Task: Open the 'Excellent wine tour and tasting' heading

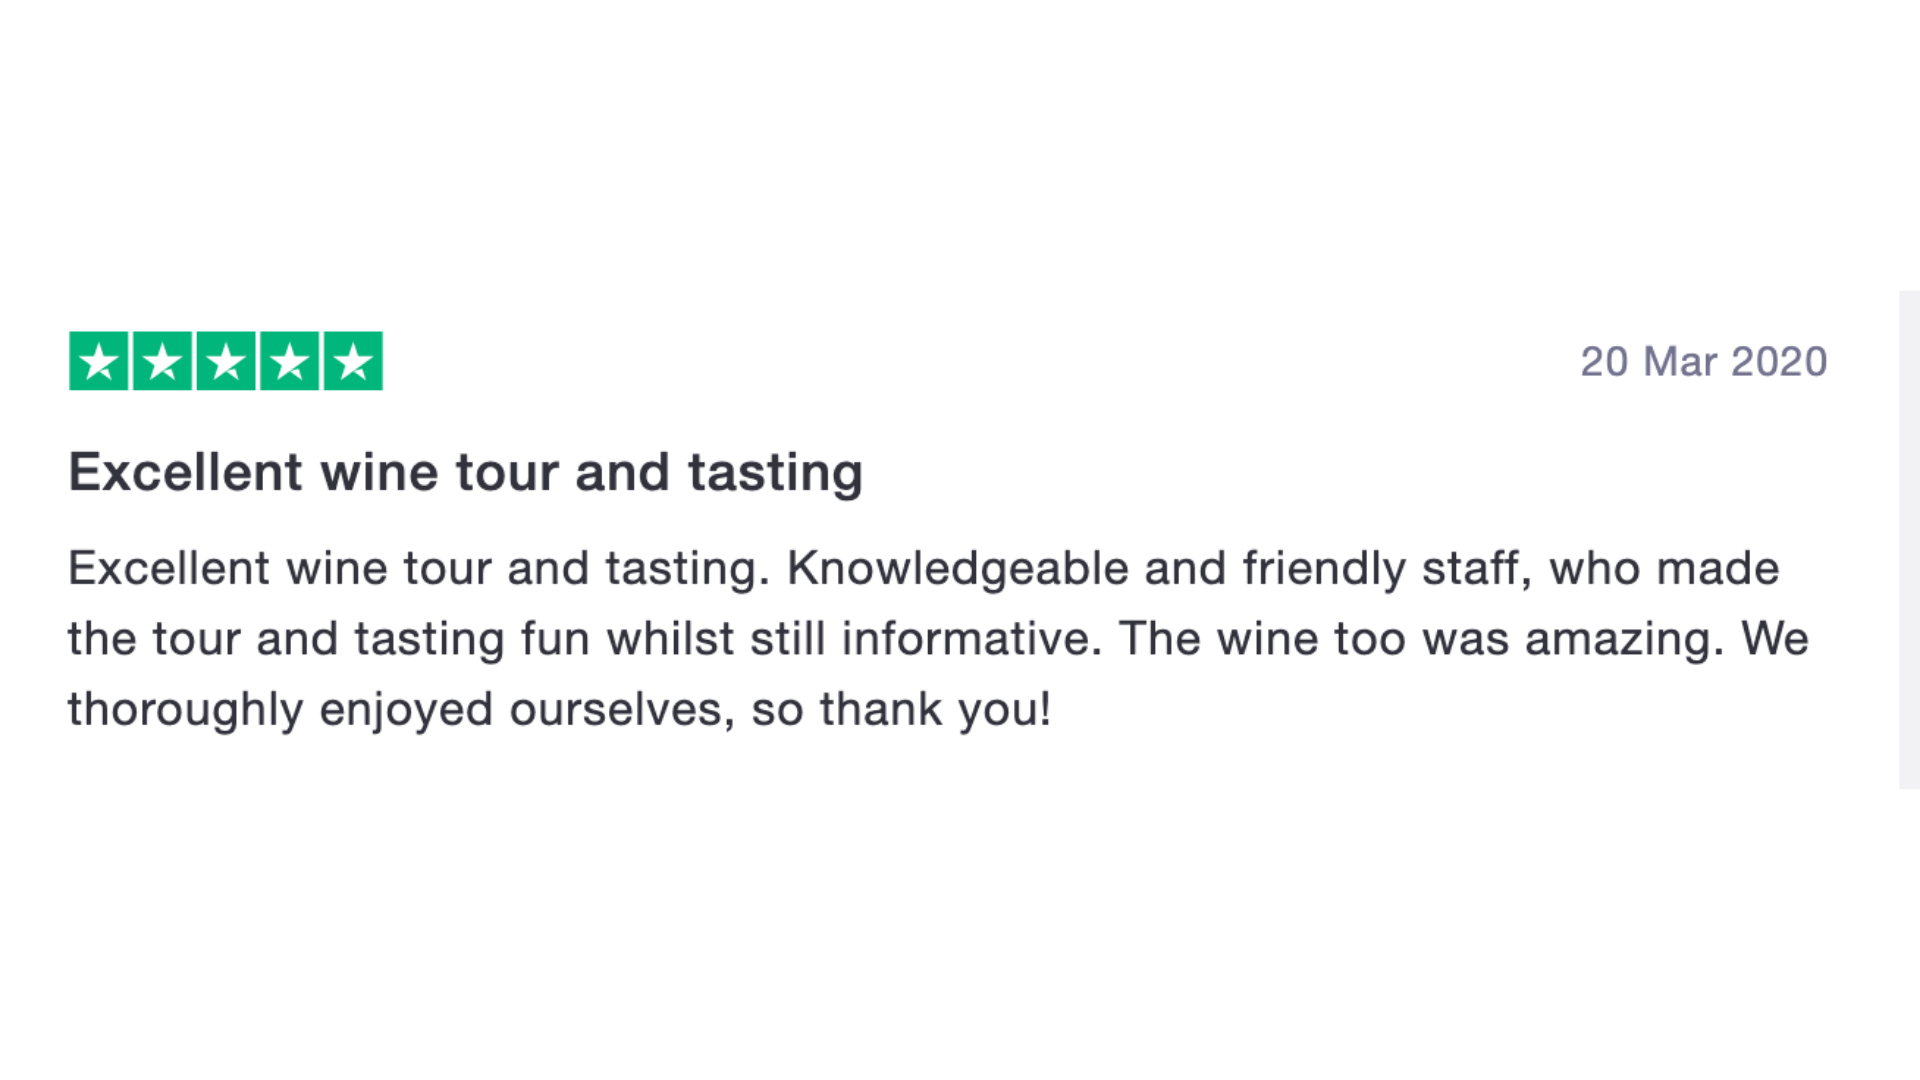Action: point(465,473)
